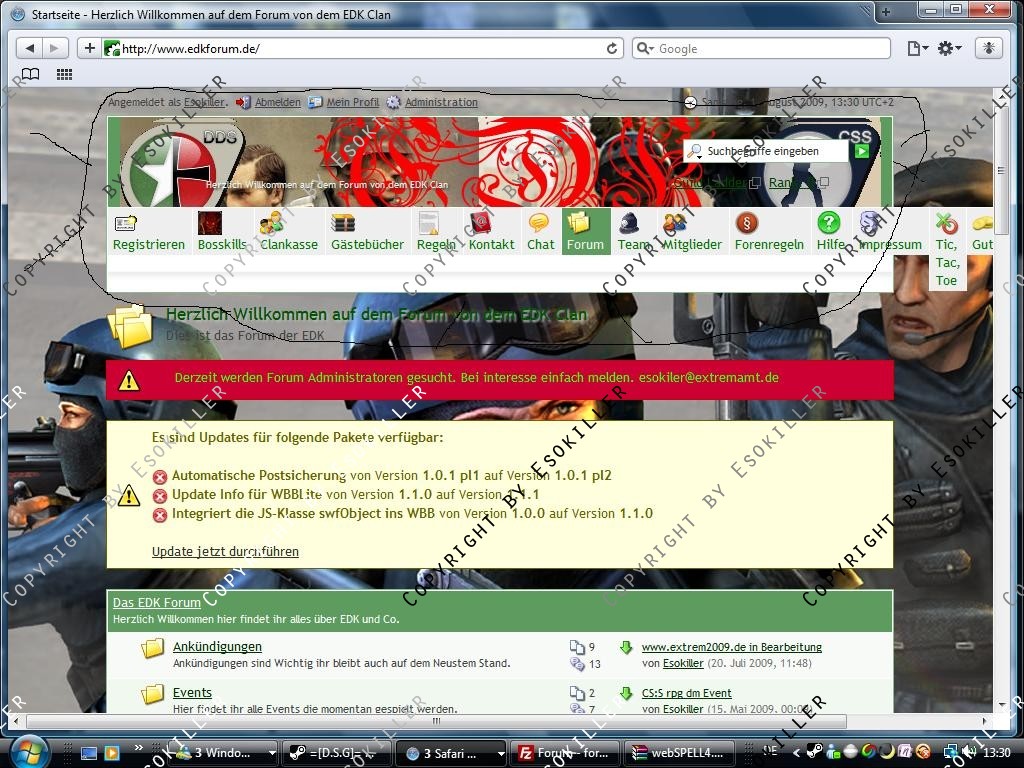The height and width of the screenshot is (768, 1024).
Task: Open the Hilfe question mark icon
Action: click(829, 223)
